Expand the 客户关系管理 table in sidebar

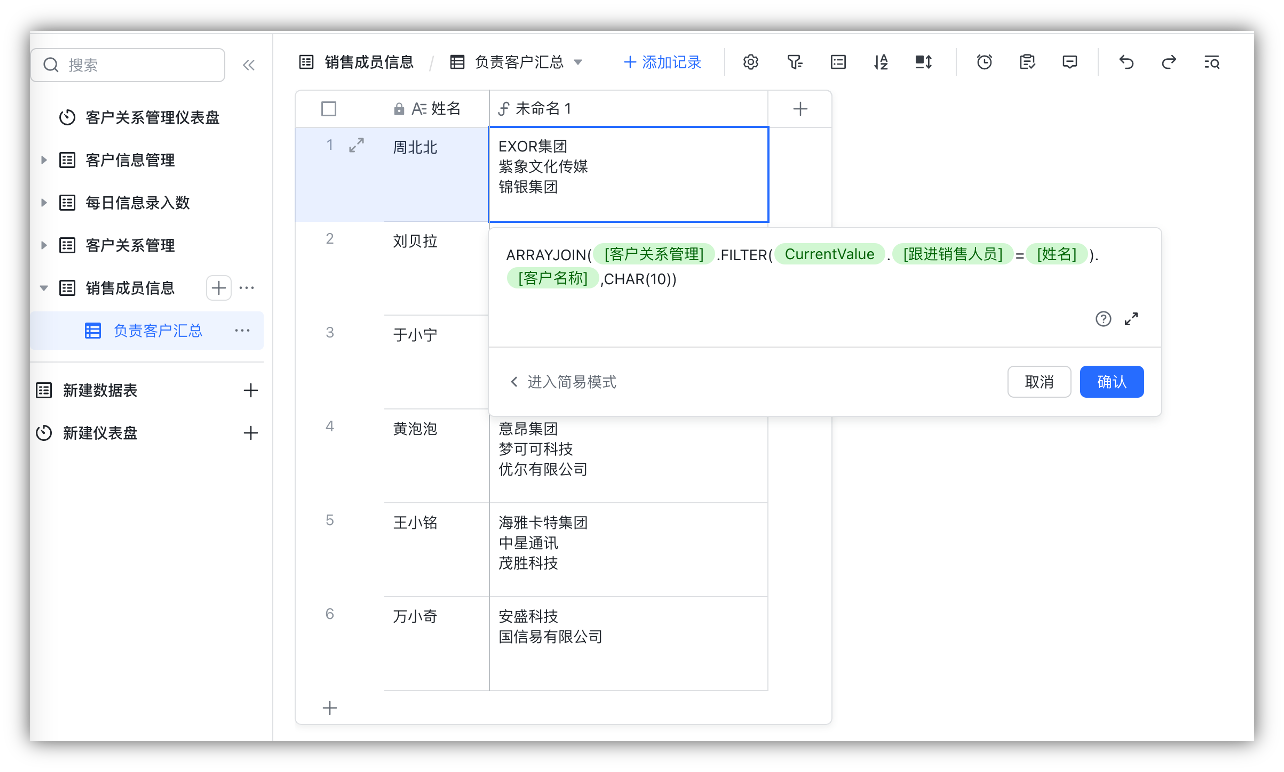(x=43, y=245)
